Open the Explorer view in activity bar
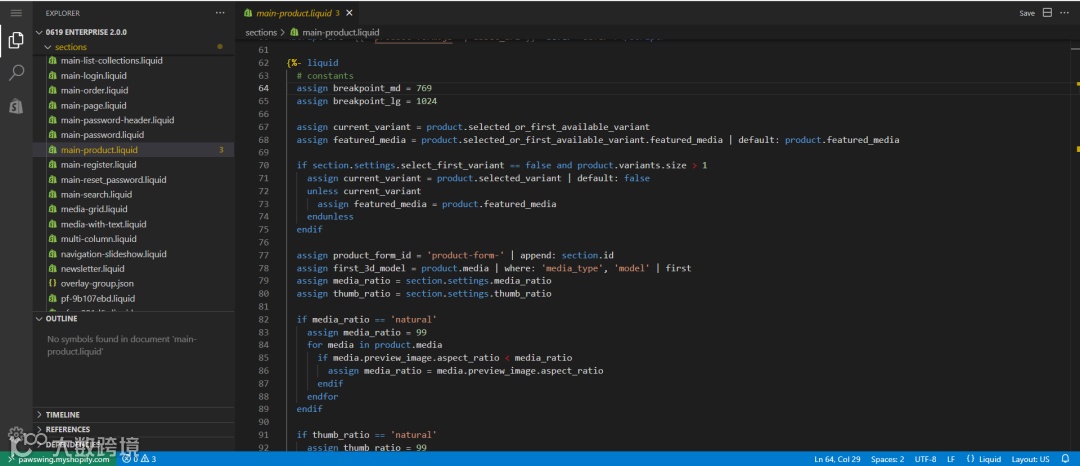 (x=16, y=41)
